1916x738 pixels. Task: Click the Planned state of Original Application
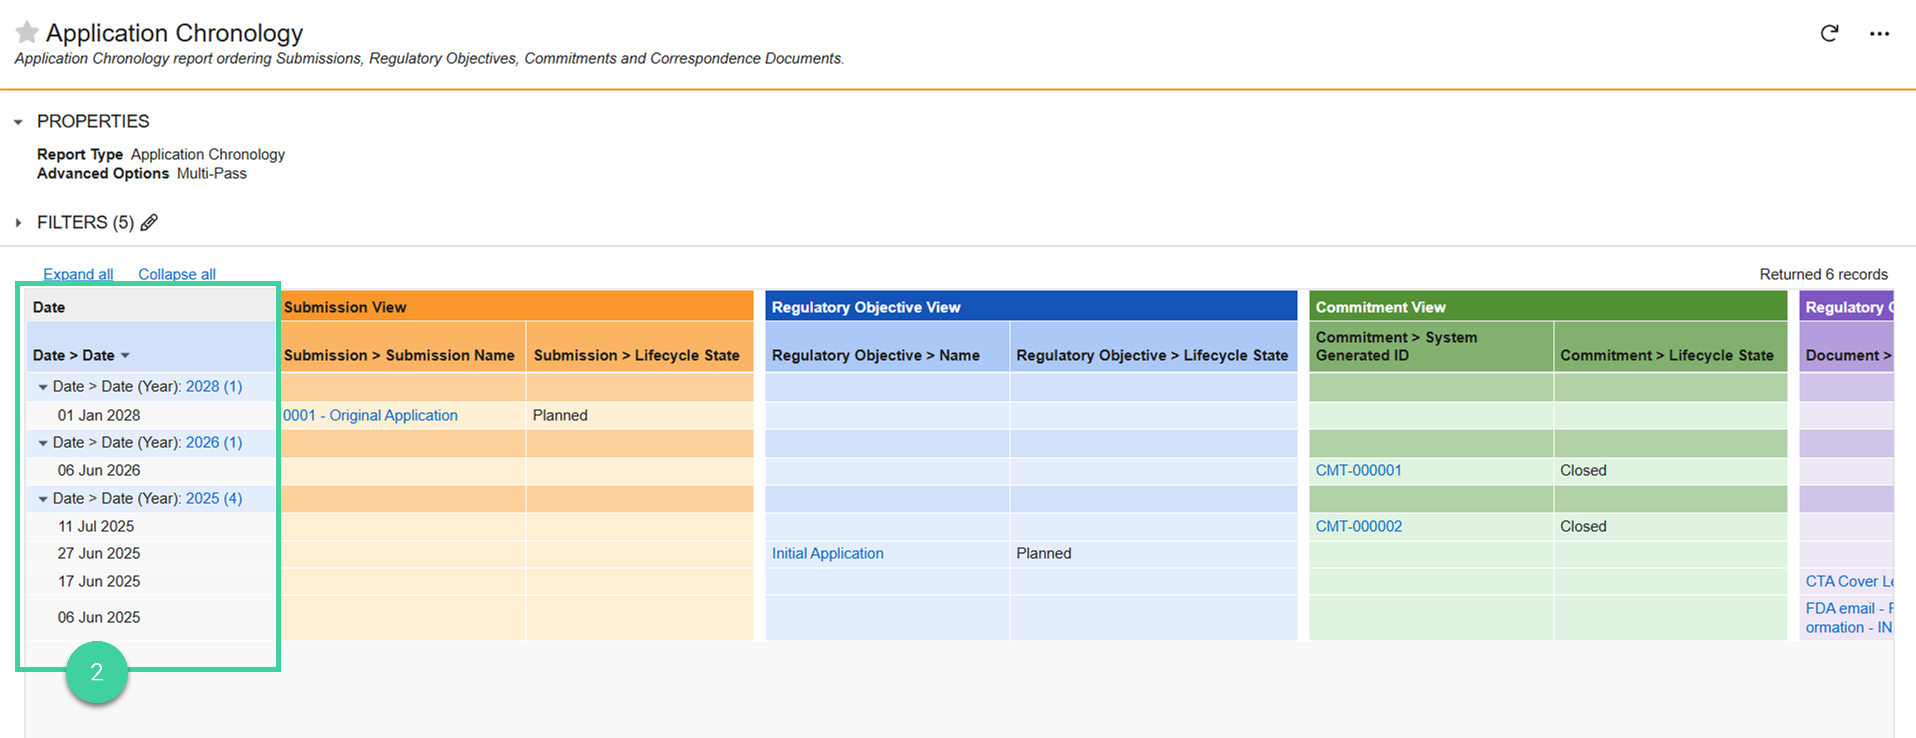coord(560,415)
